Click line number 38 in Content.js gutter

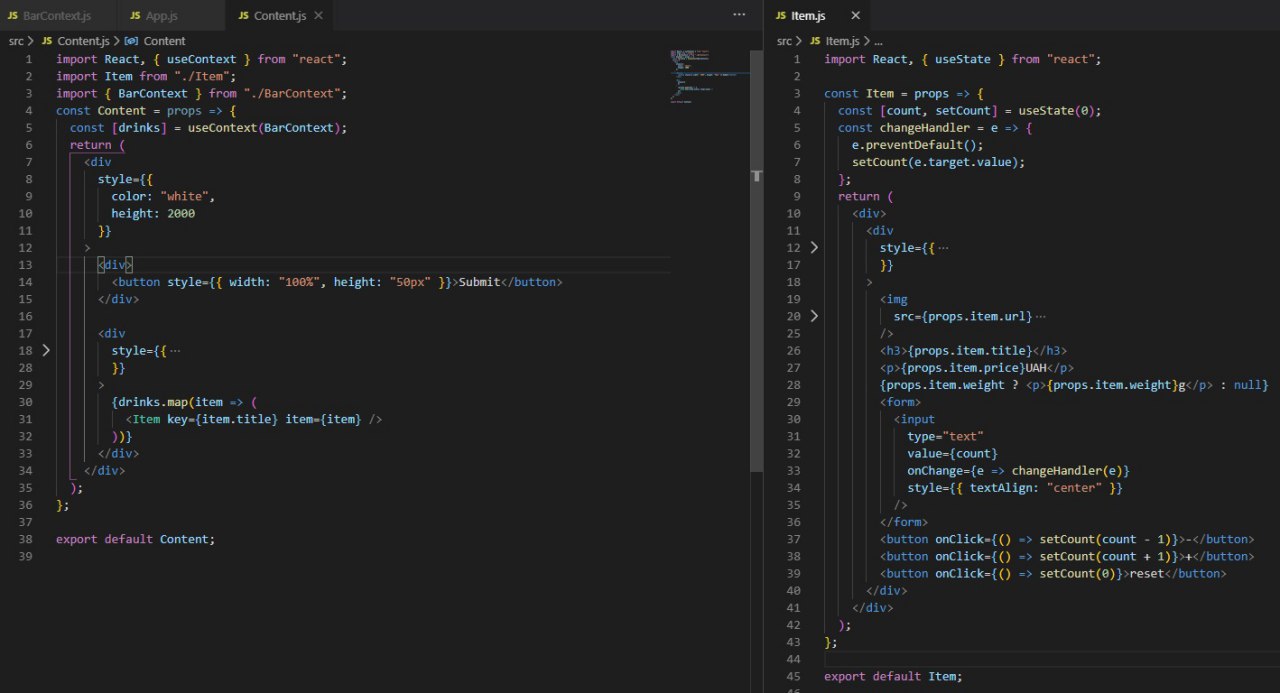coord(27,539)
